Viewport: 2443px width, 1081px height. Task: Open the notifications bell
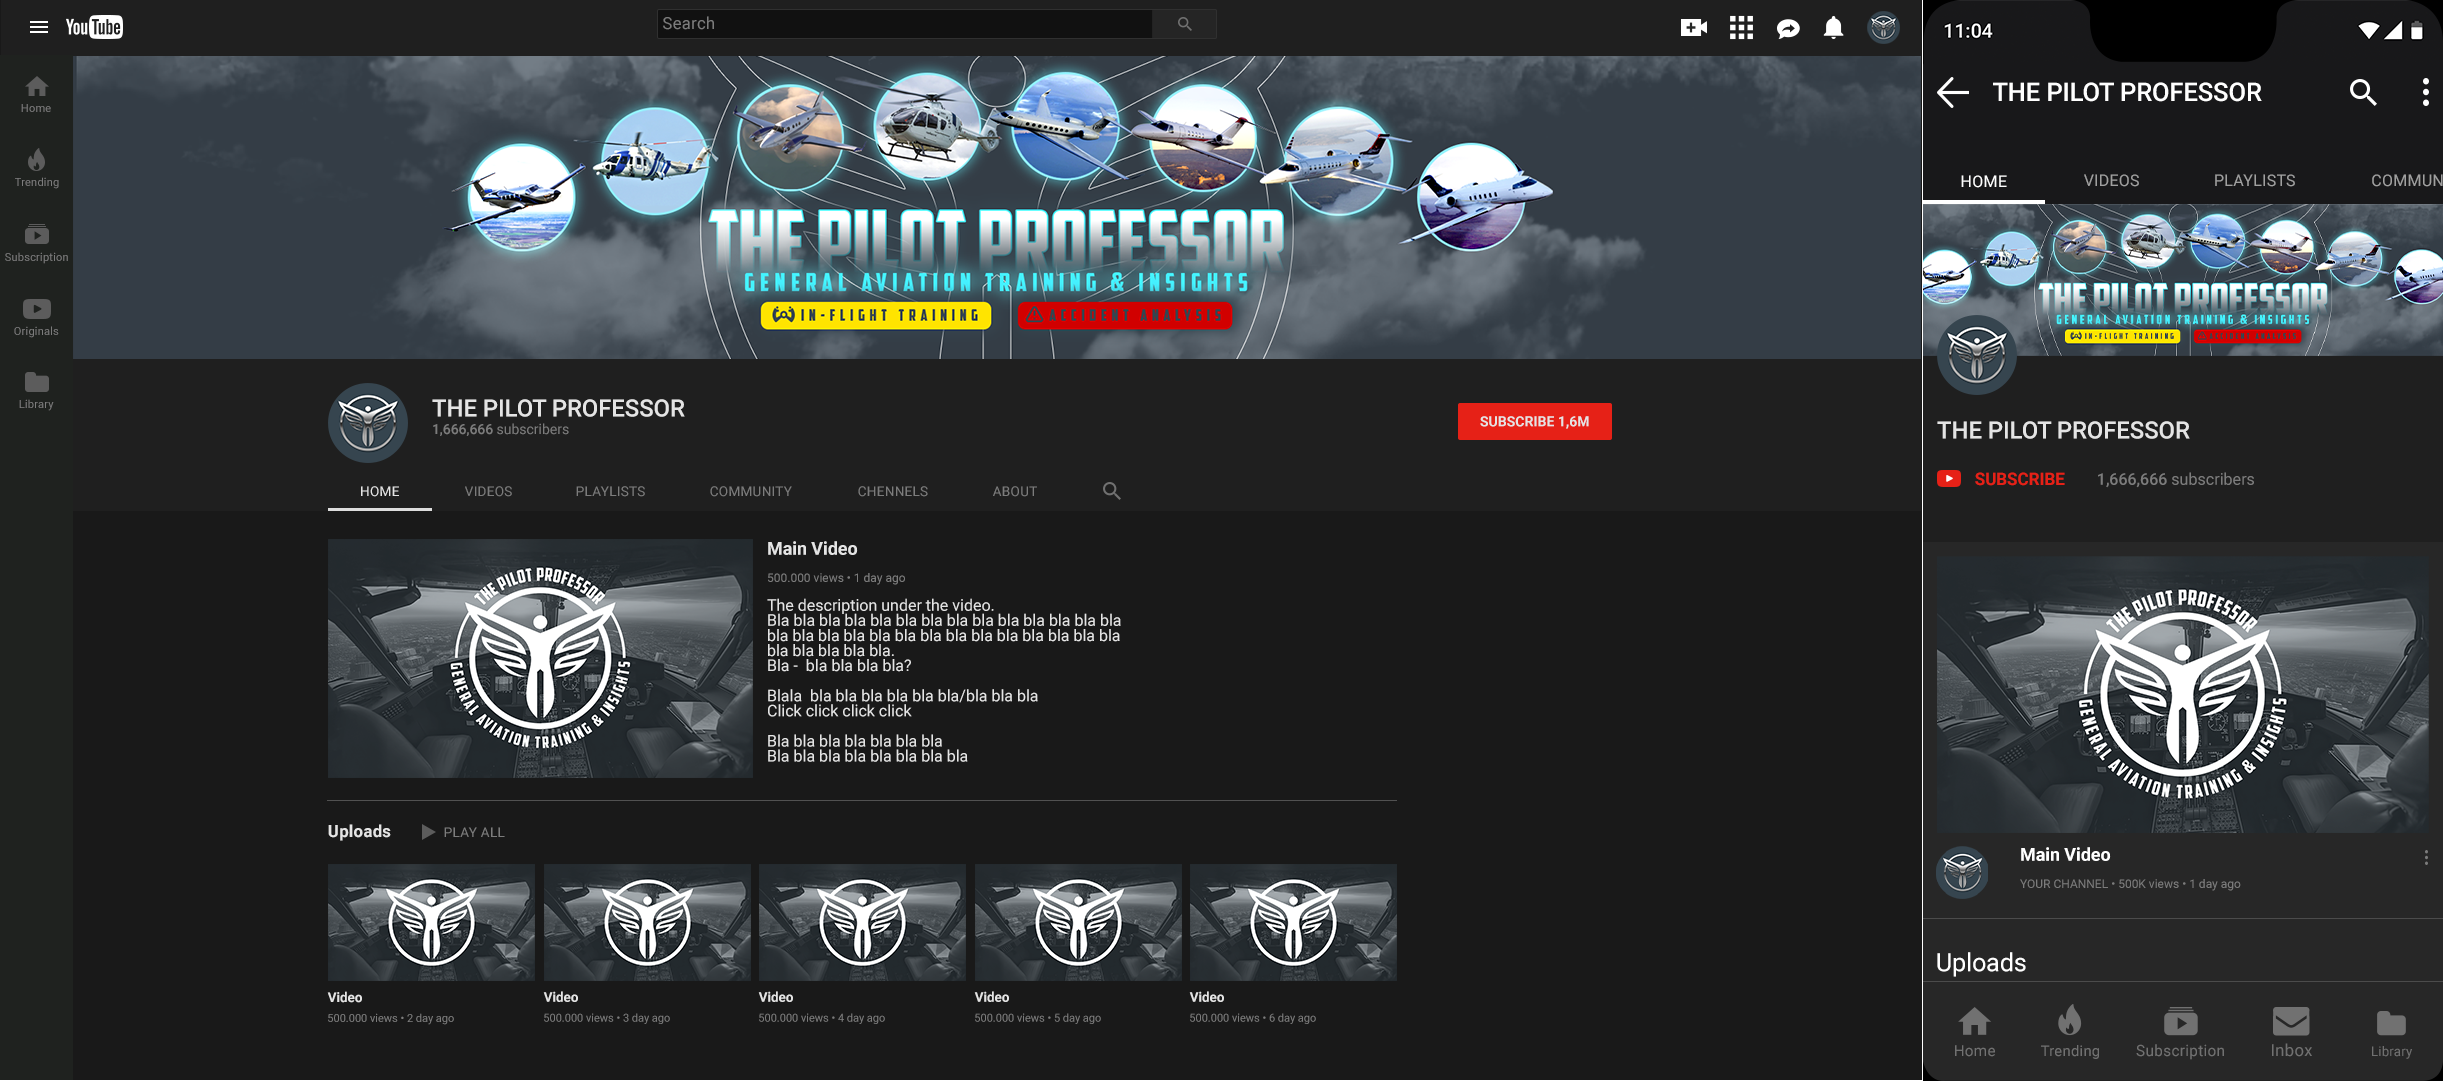click(x=1833, y=27)
